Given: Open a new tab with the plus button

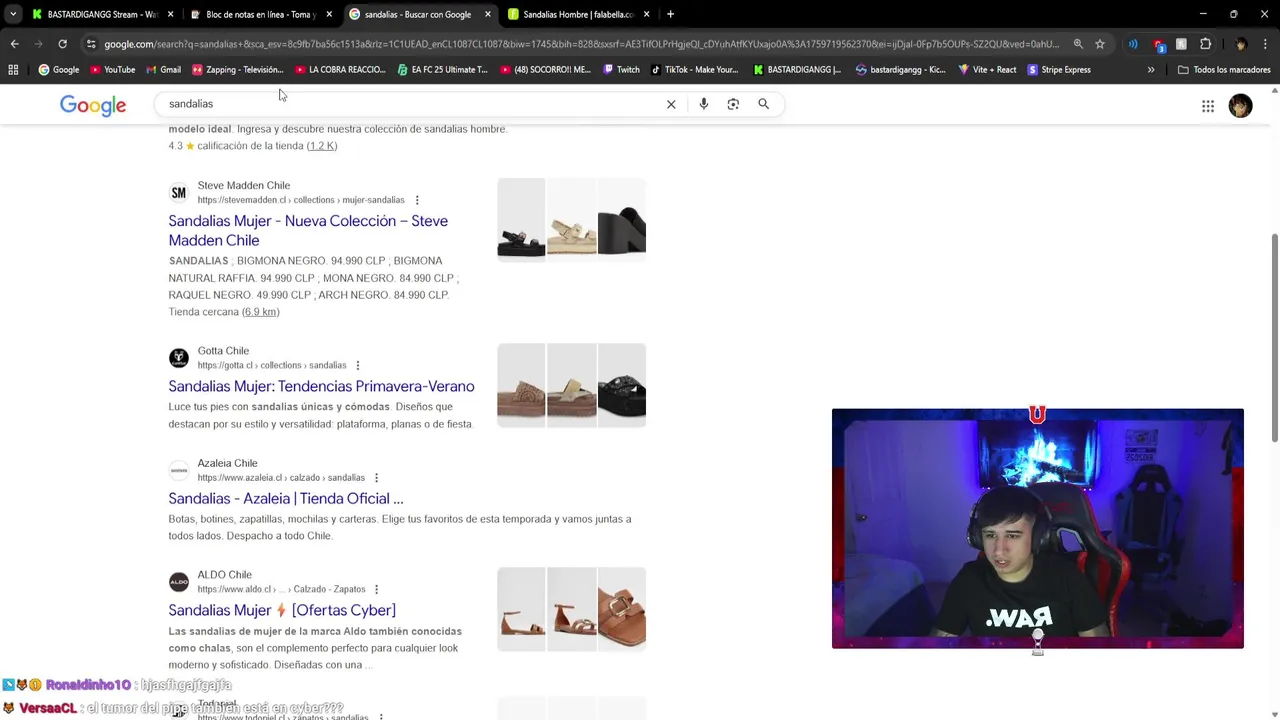Looking at the screenshot, I should pyautogui.click(x=670, y=14).
